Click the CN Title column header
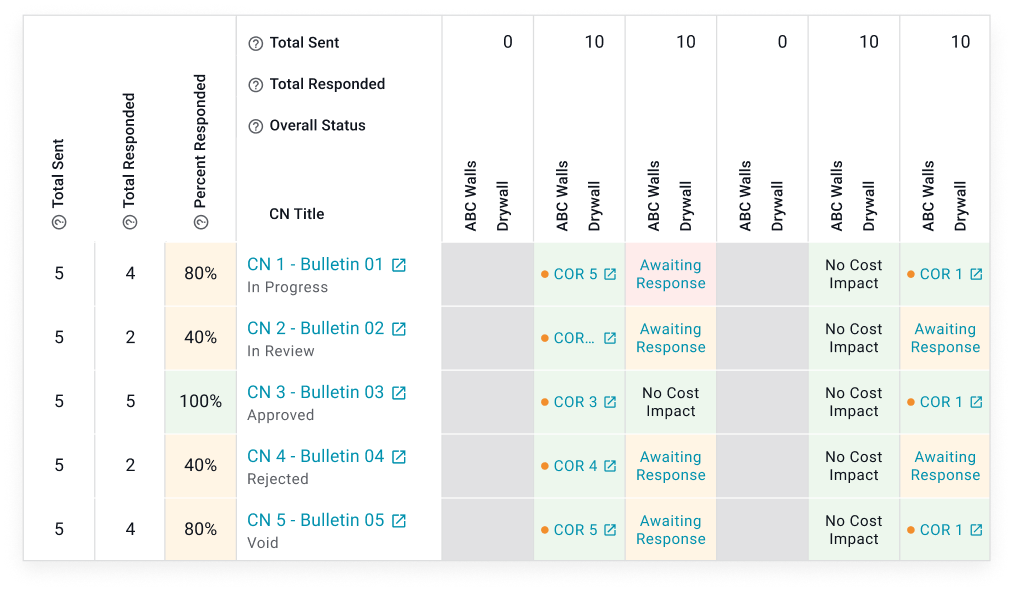 [x=297, y=214]
